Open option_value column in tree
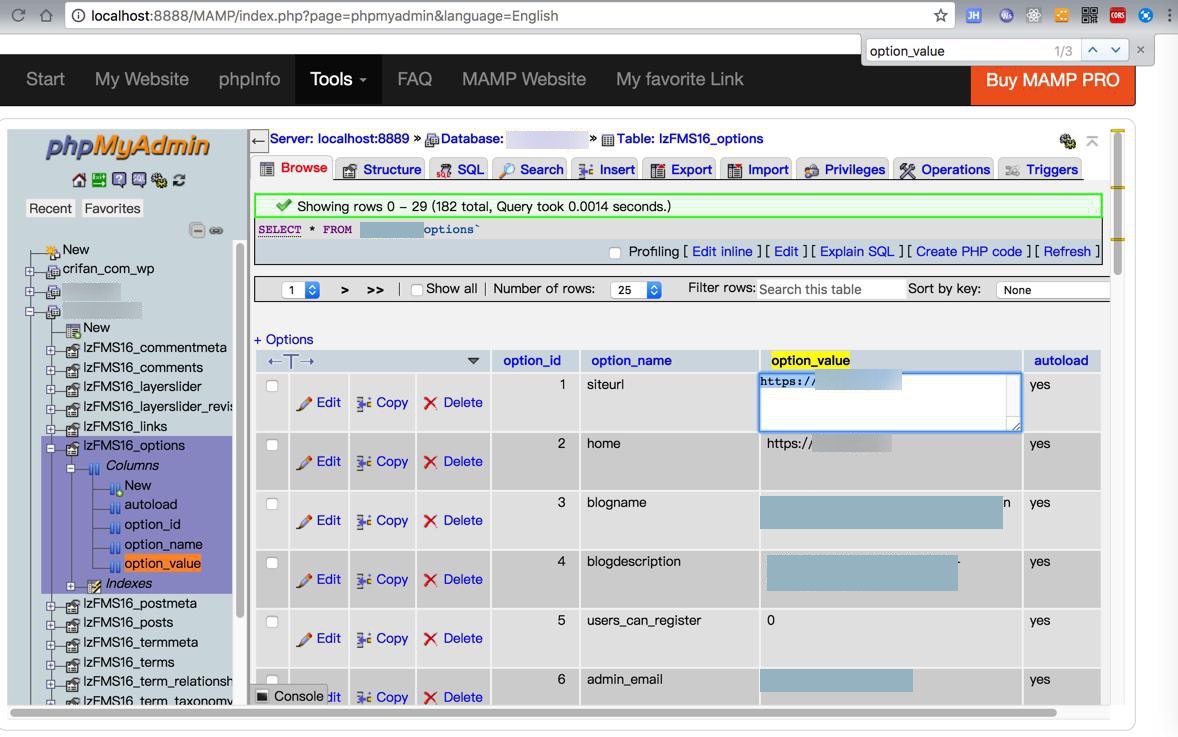1178x737 pixels. point(162,563)
